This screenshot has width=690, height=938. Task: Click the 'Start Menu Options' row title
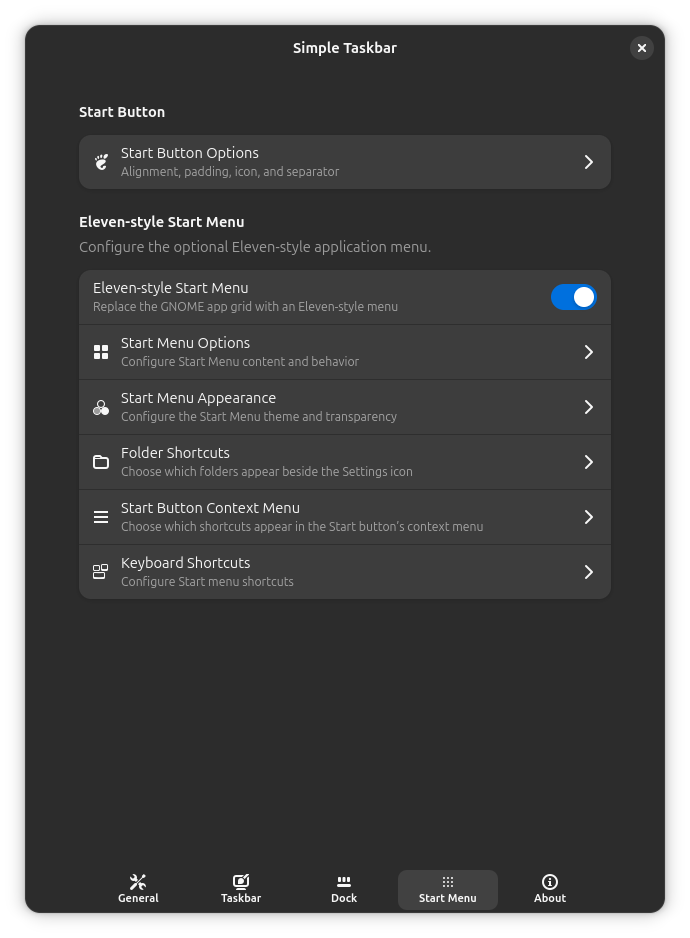pyautogui.click(x=186, y=343)
